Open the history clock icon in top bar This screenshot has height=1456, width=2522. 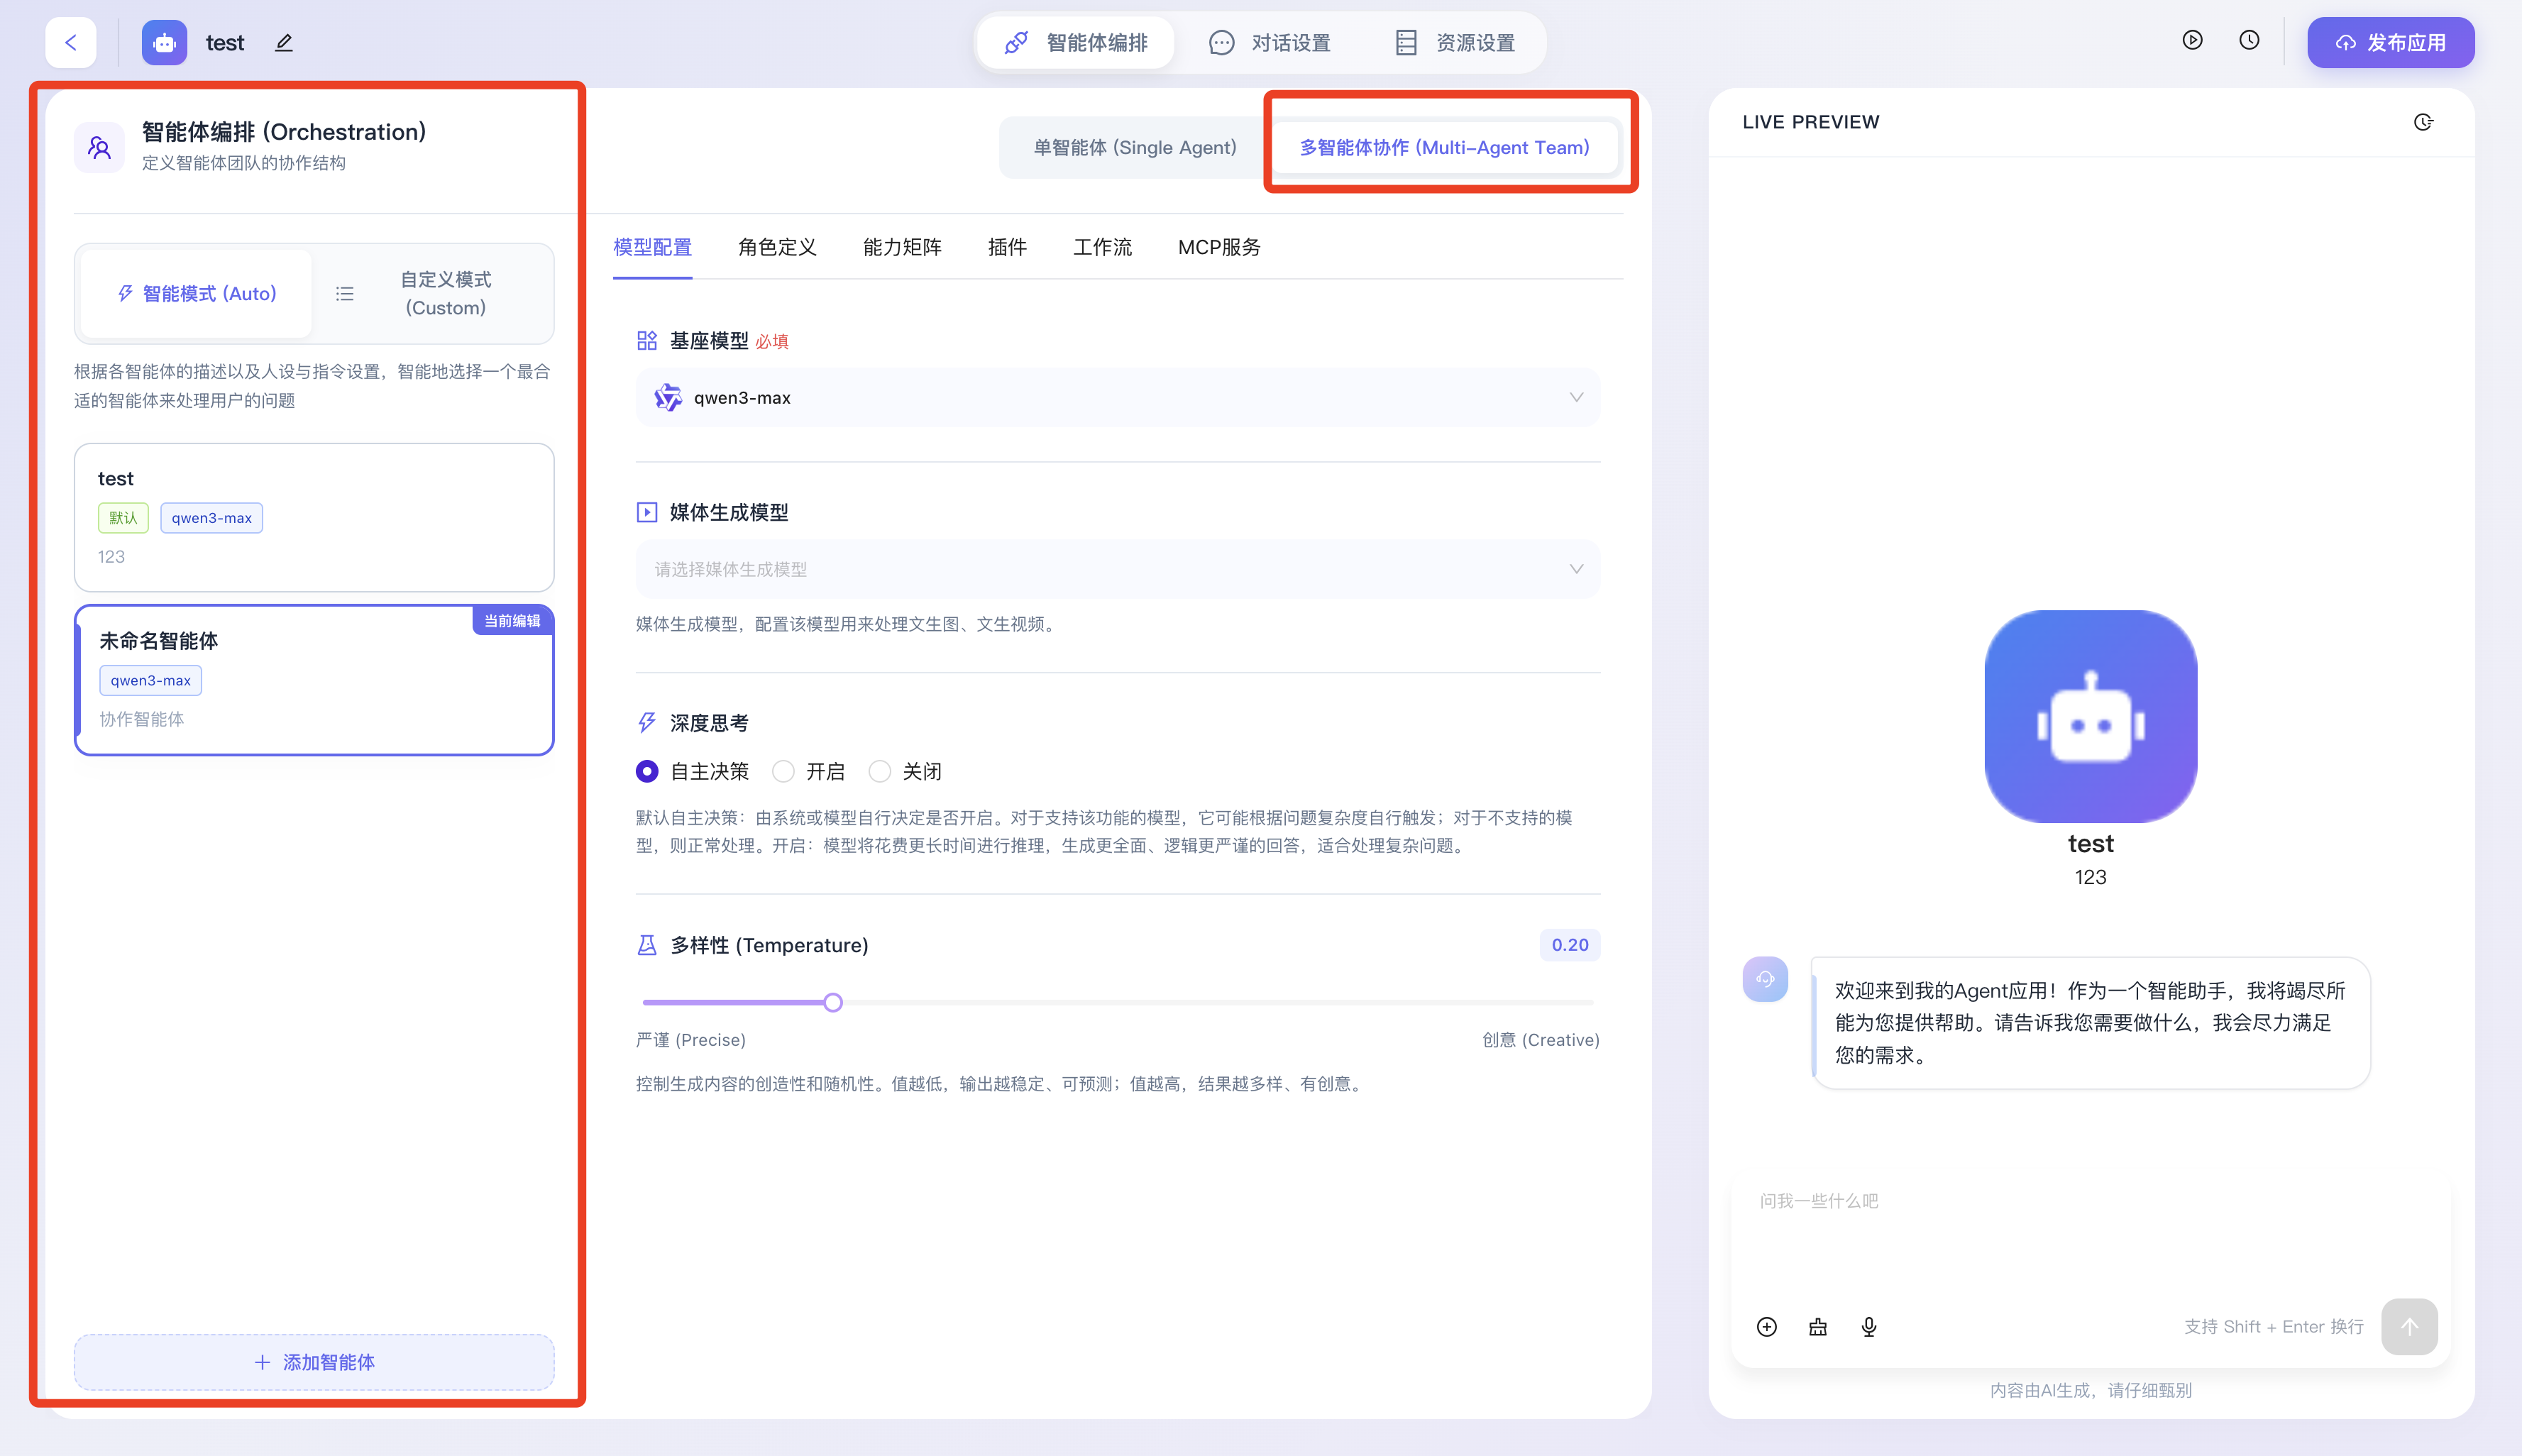(x=2249, y=40)
